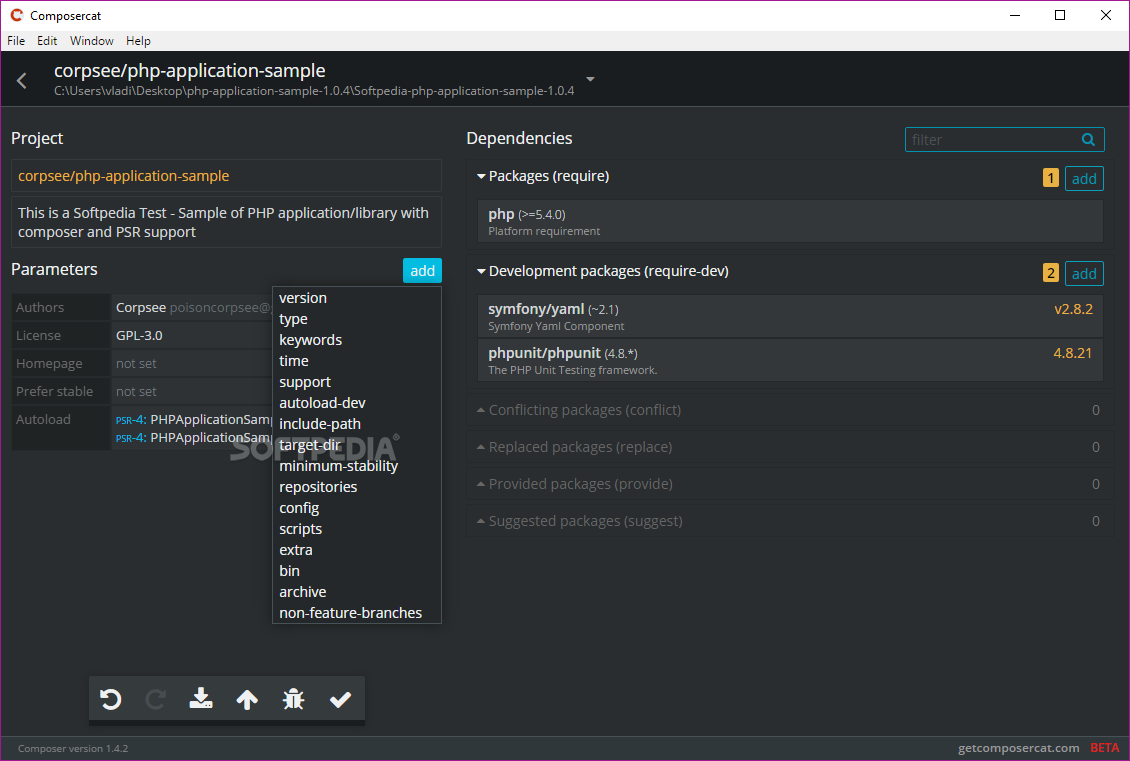Click the phpunit/phpunit package row
Screen dimensions: 1130x761
(x=790, y=360)
